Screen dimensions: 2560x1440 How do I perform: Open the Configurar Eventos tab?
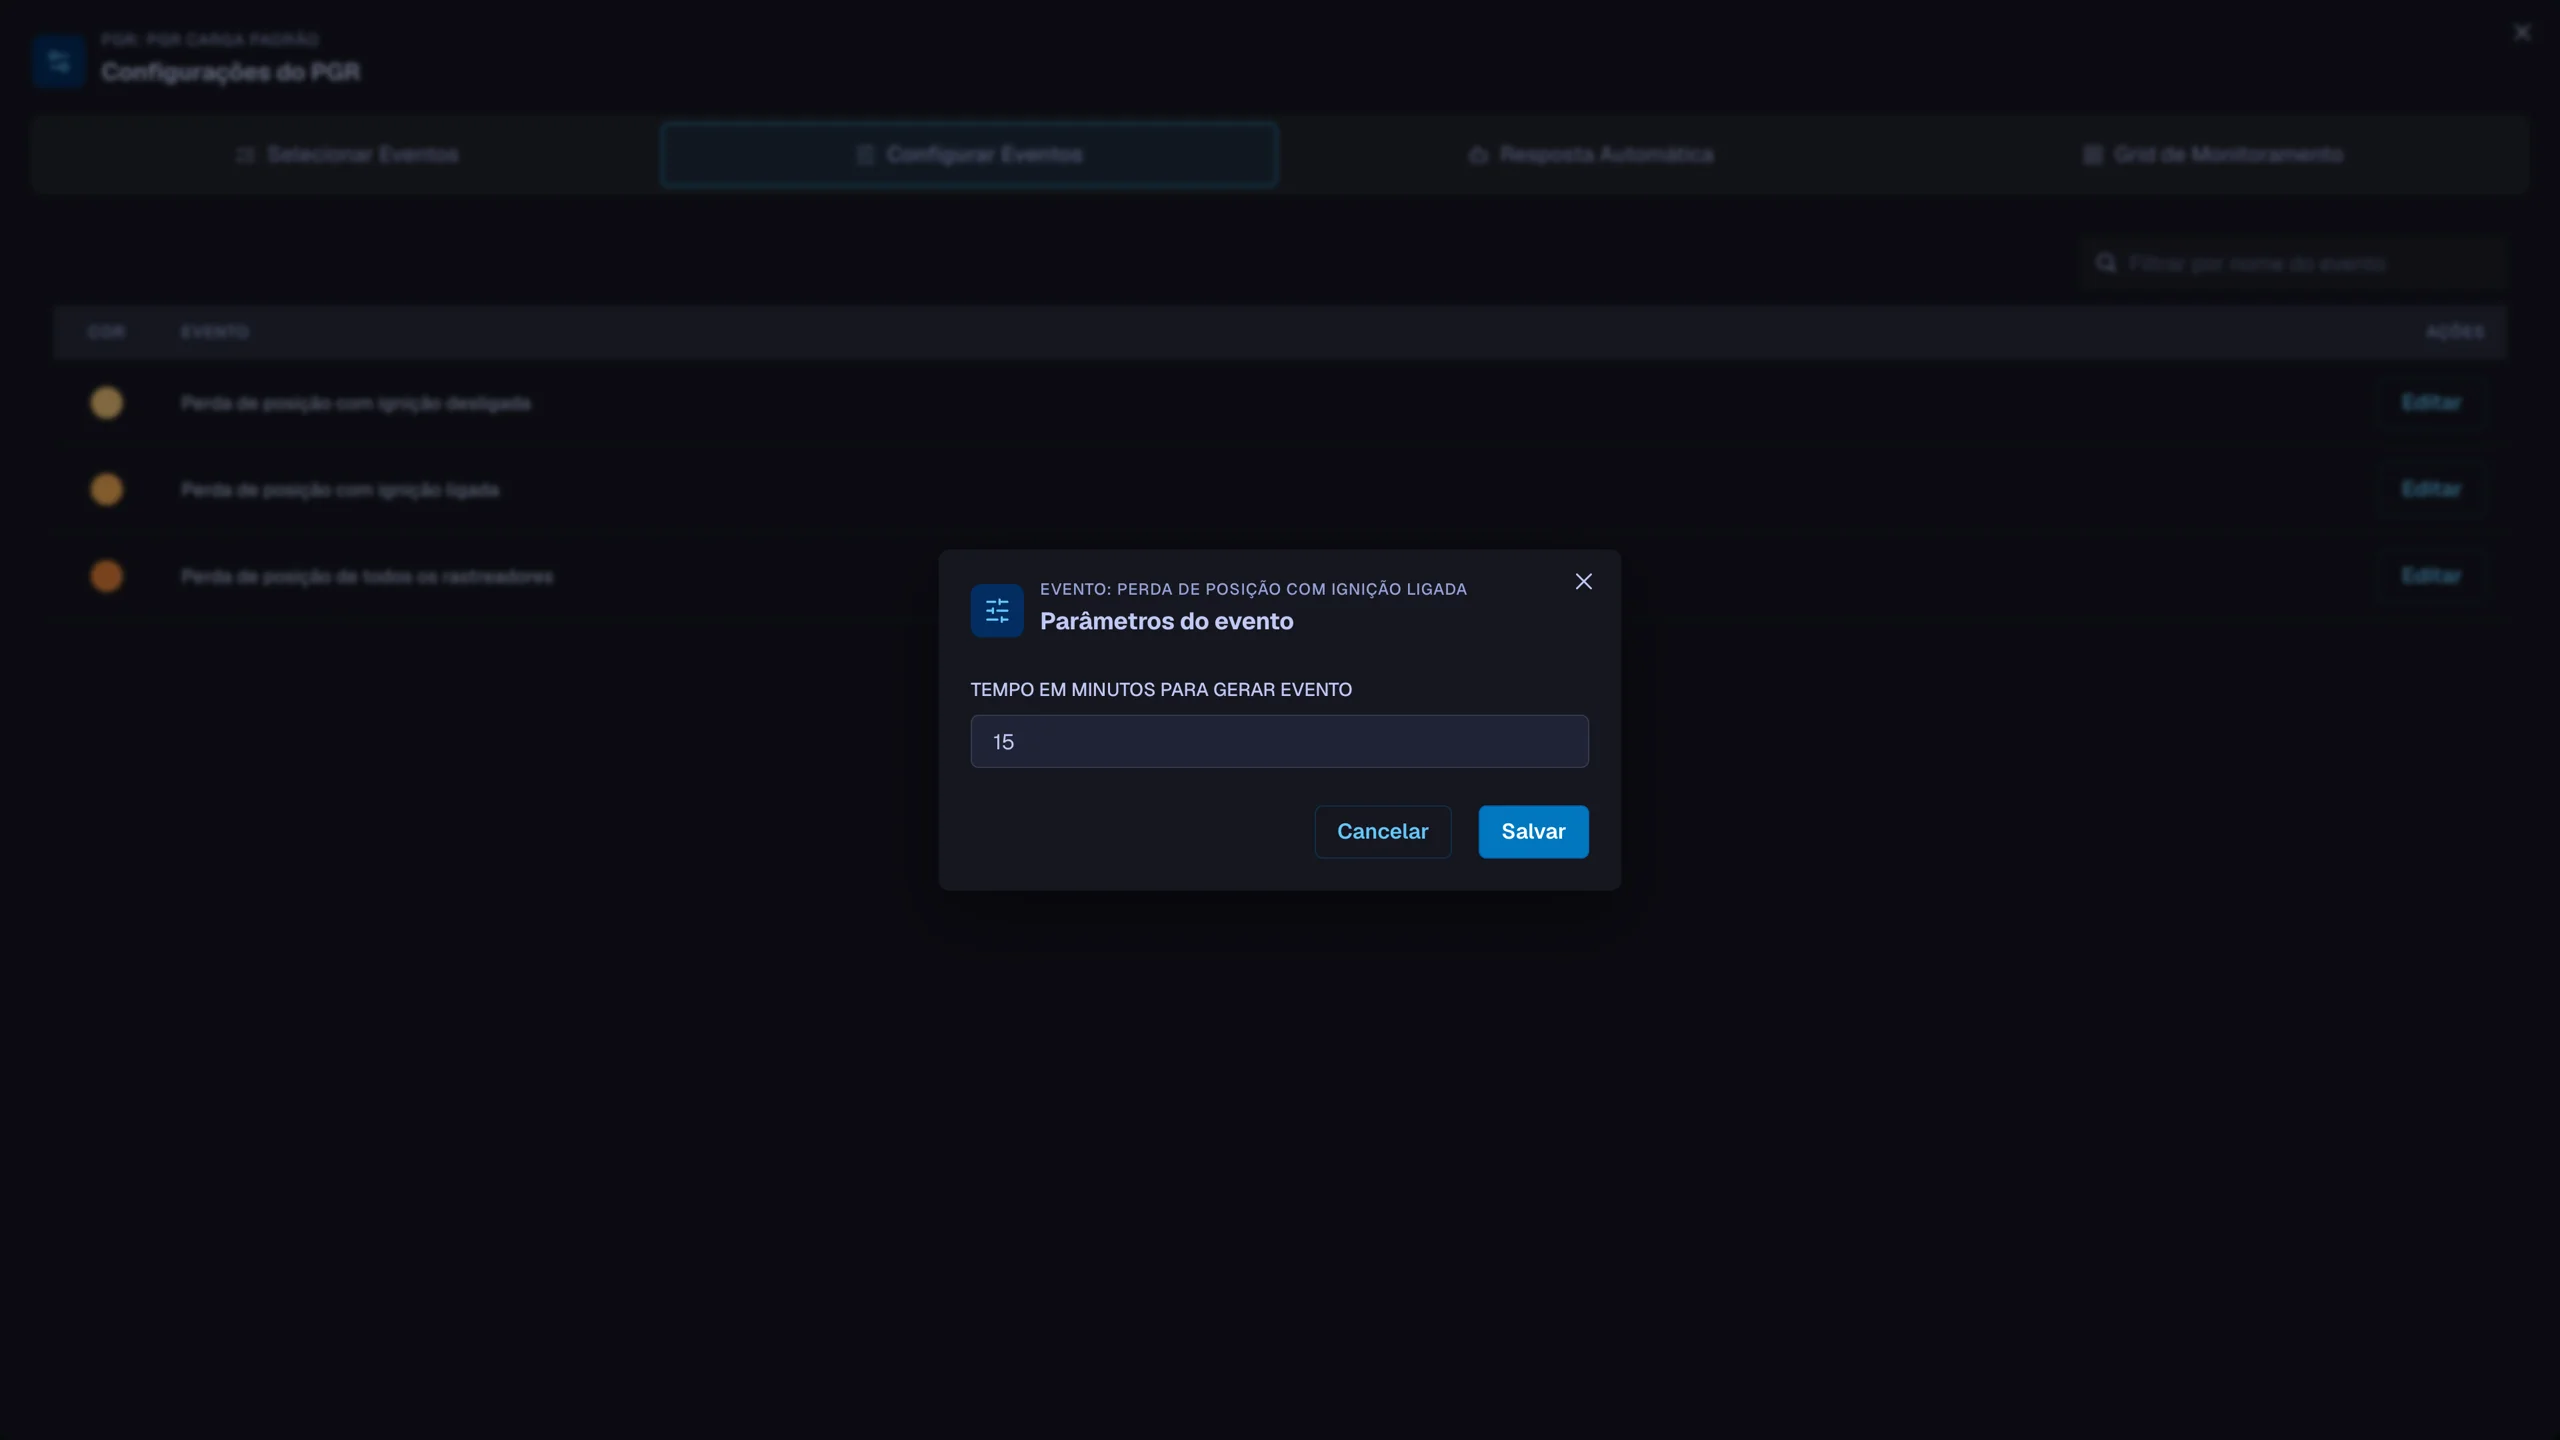click(x=969, y=155)
